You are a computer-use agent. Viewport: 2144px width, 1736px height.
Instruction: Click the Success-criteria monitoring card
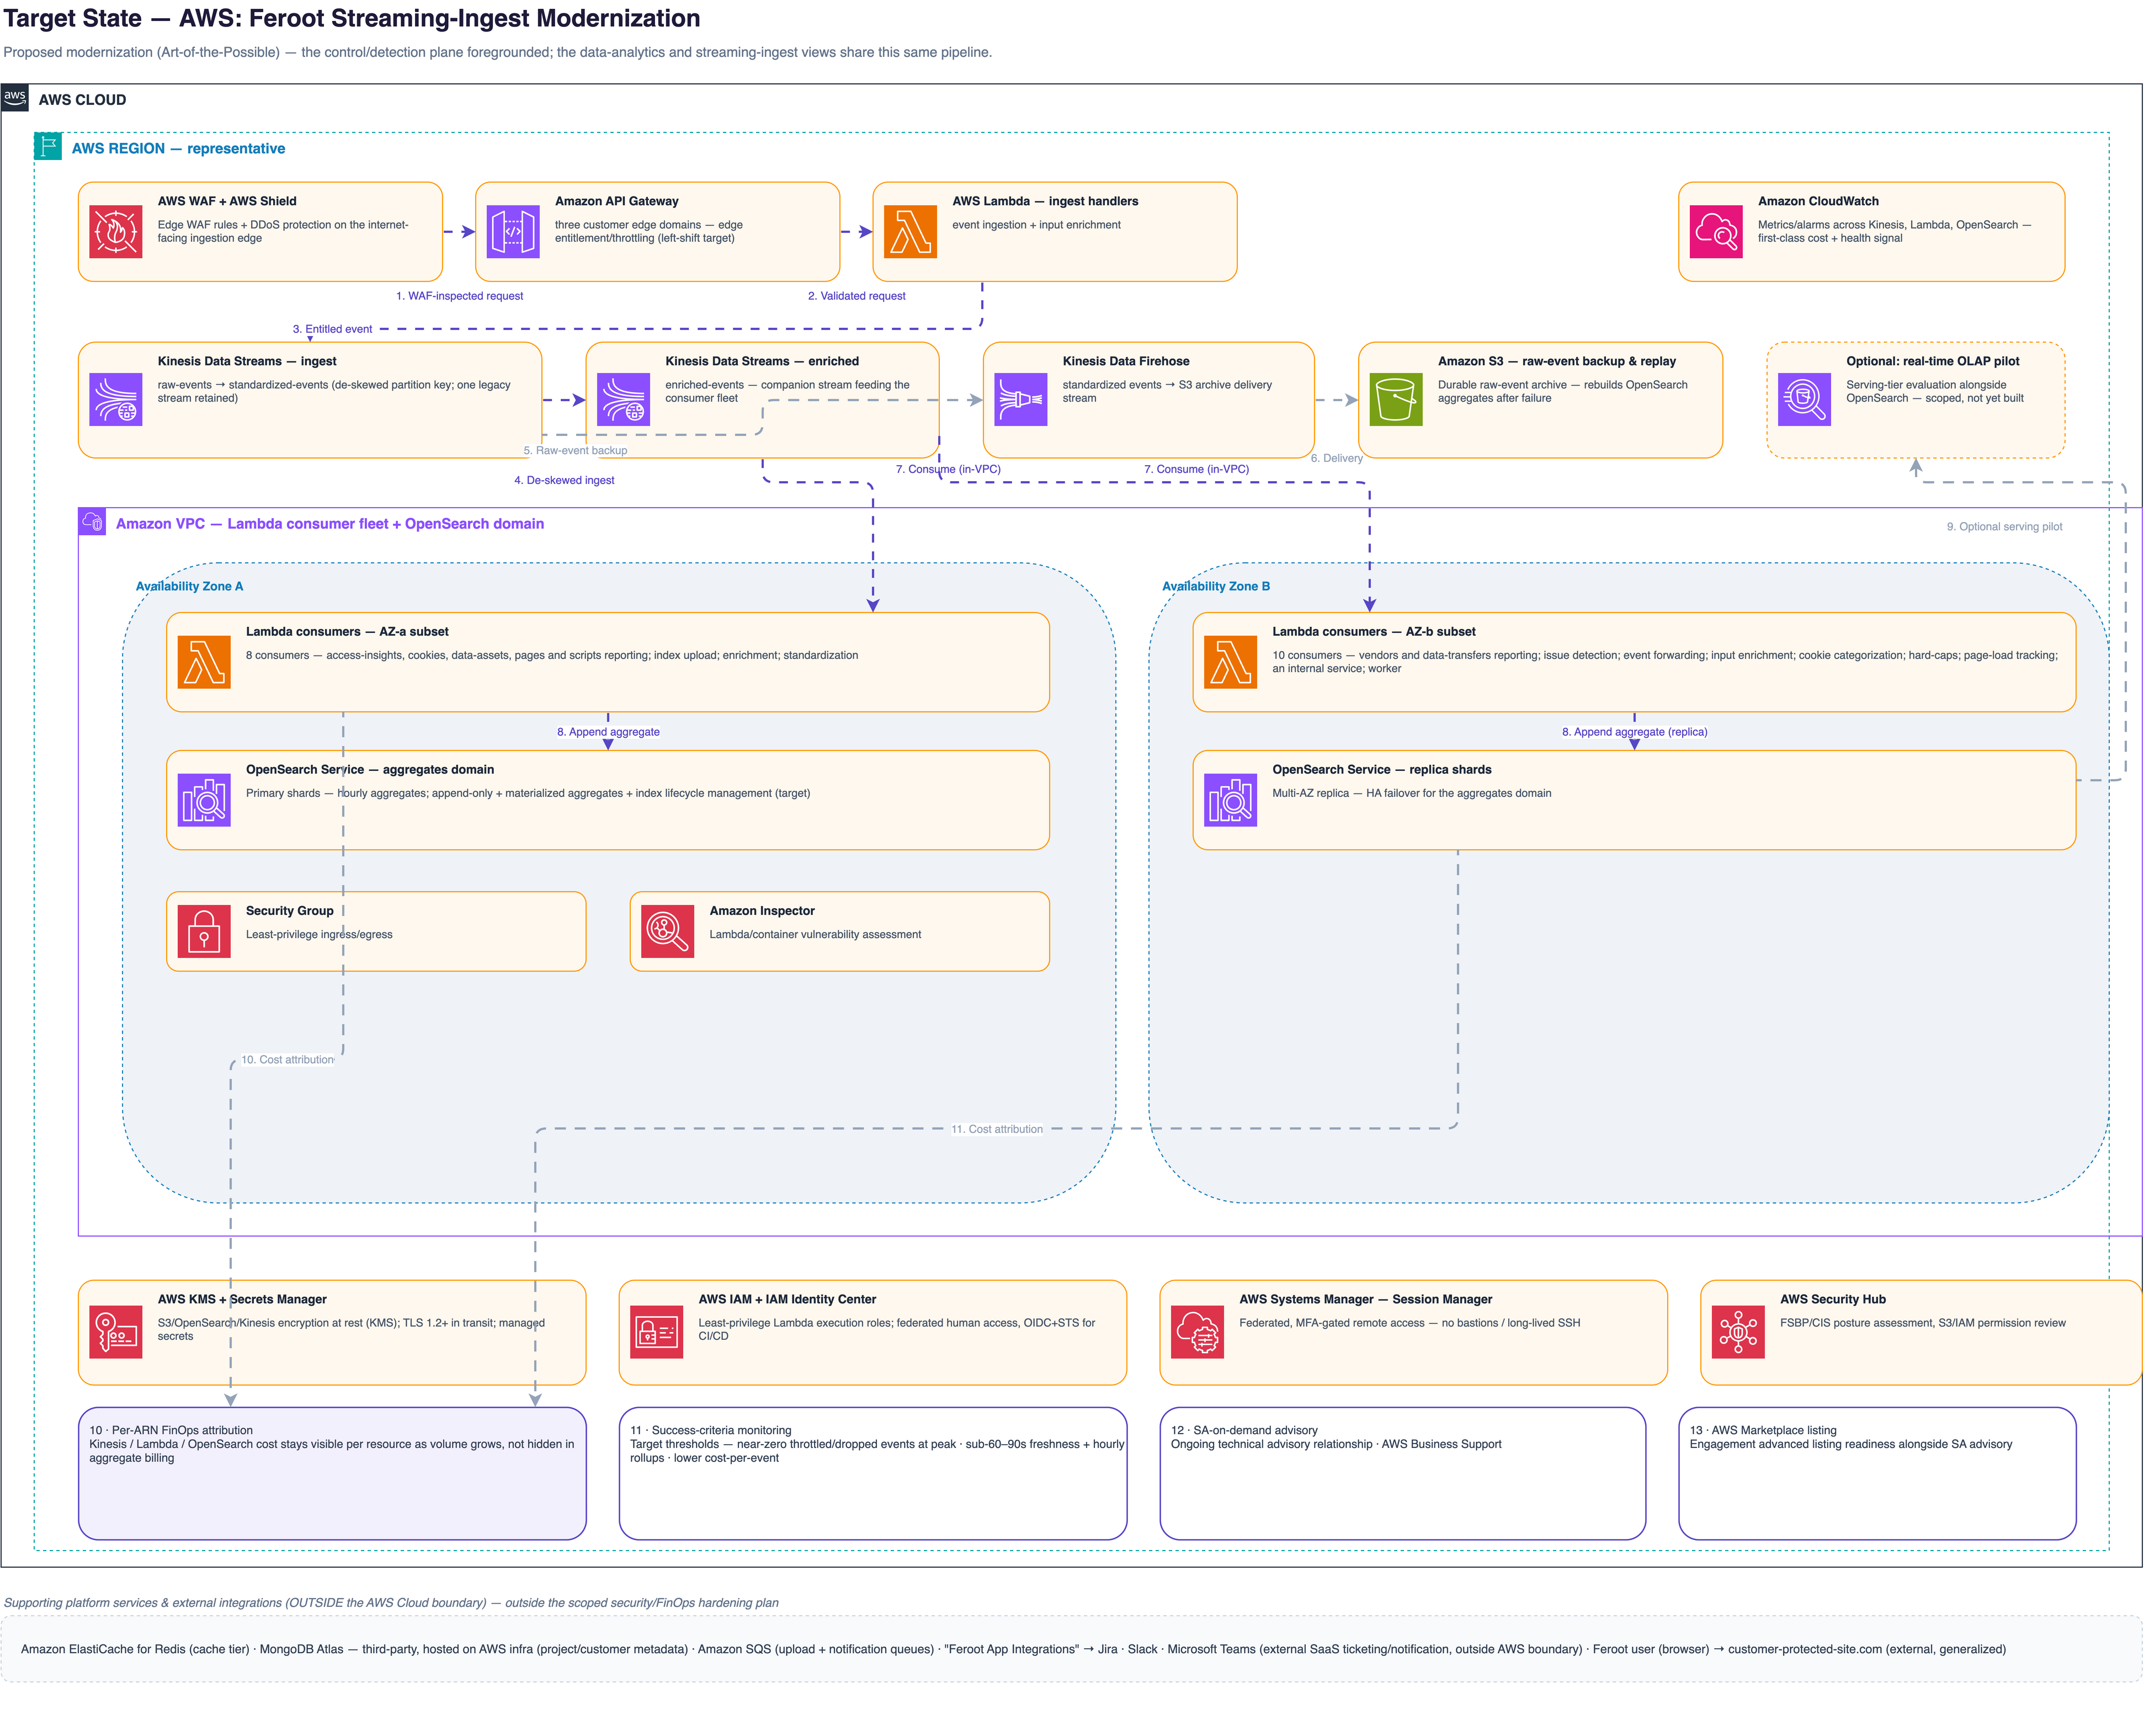point(873,1474)
